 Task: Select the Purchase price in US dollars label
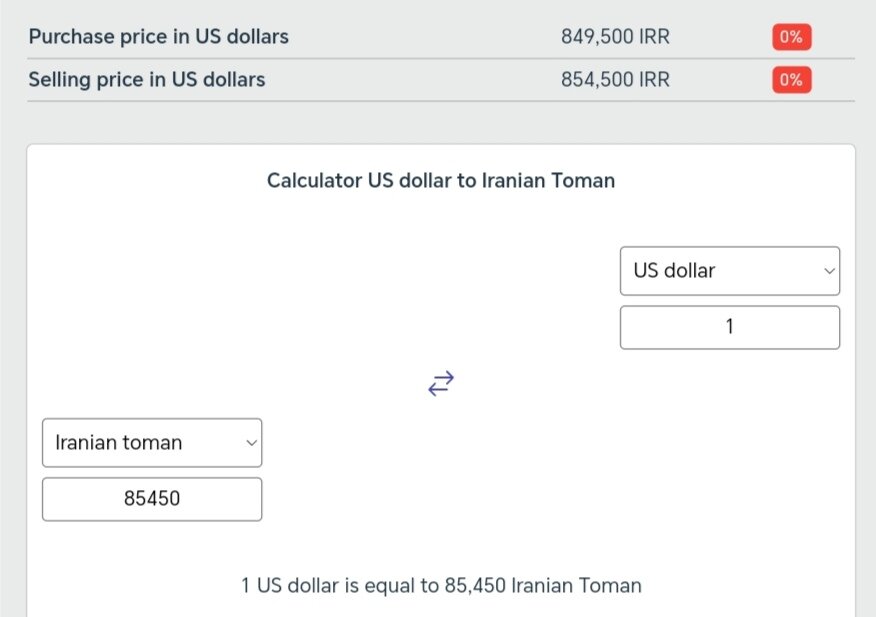pos(158,37)
